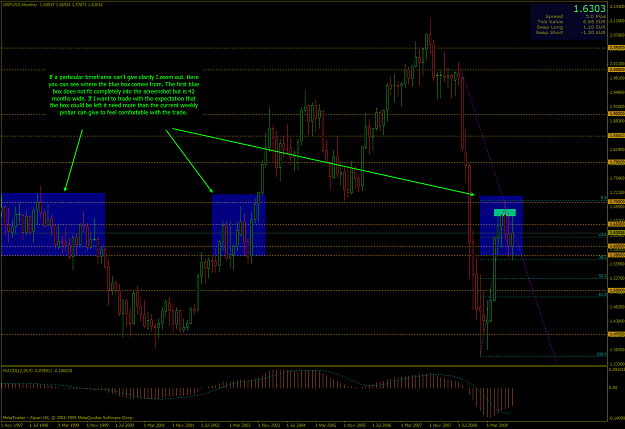Image resolution: width=625 pixels, height=429 pixels.
Task: Click the 1 Jul 2004 date label
Action: 296,425
